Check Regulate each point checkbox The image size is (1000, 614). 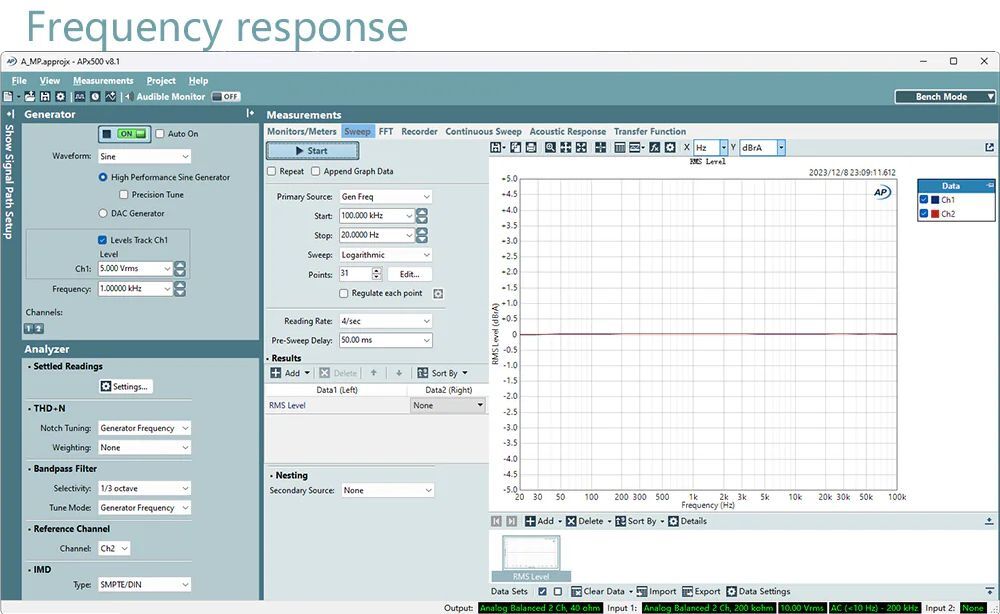pyautogui.click(x=344, y=293)
